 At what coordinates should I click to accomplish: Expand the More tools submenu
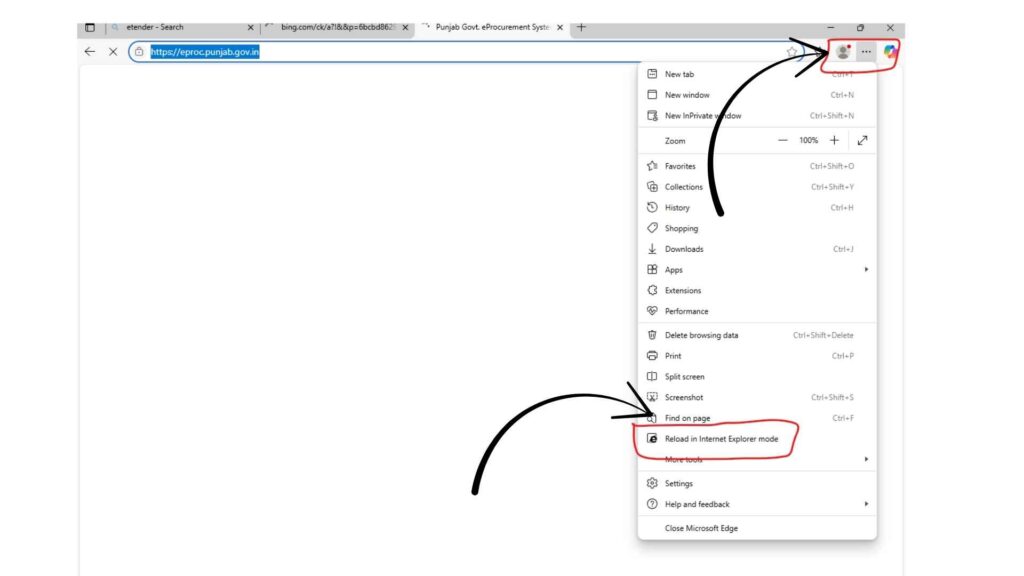757,460
